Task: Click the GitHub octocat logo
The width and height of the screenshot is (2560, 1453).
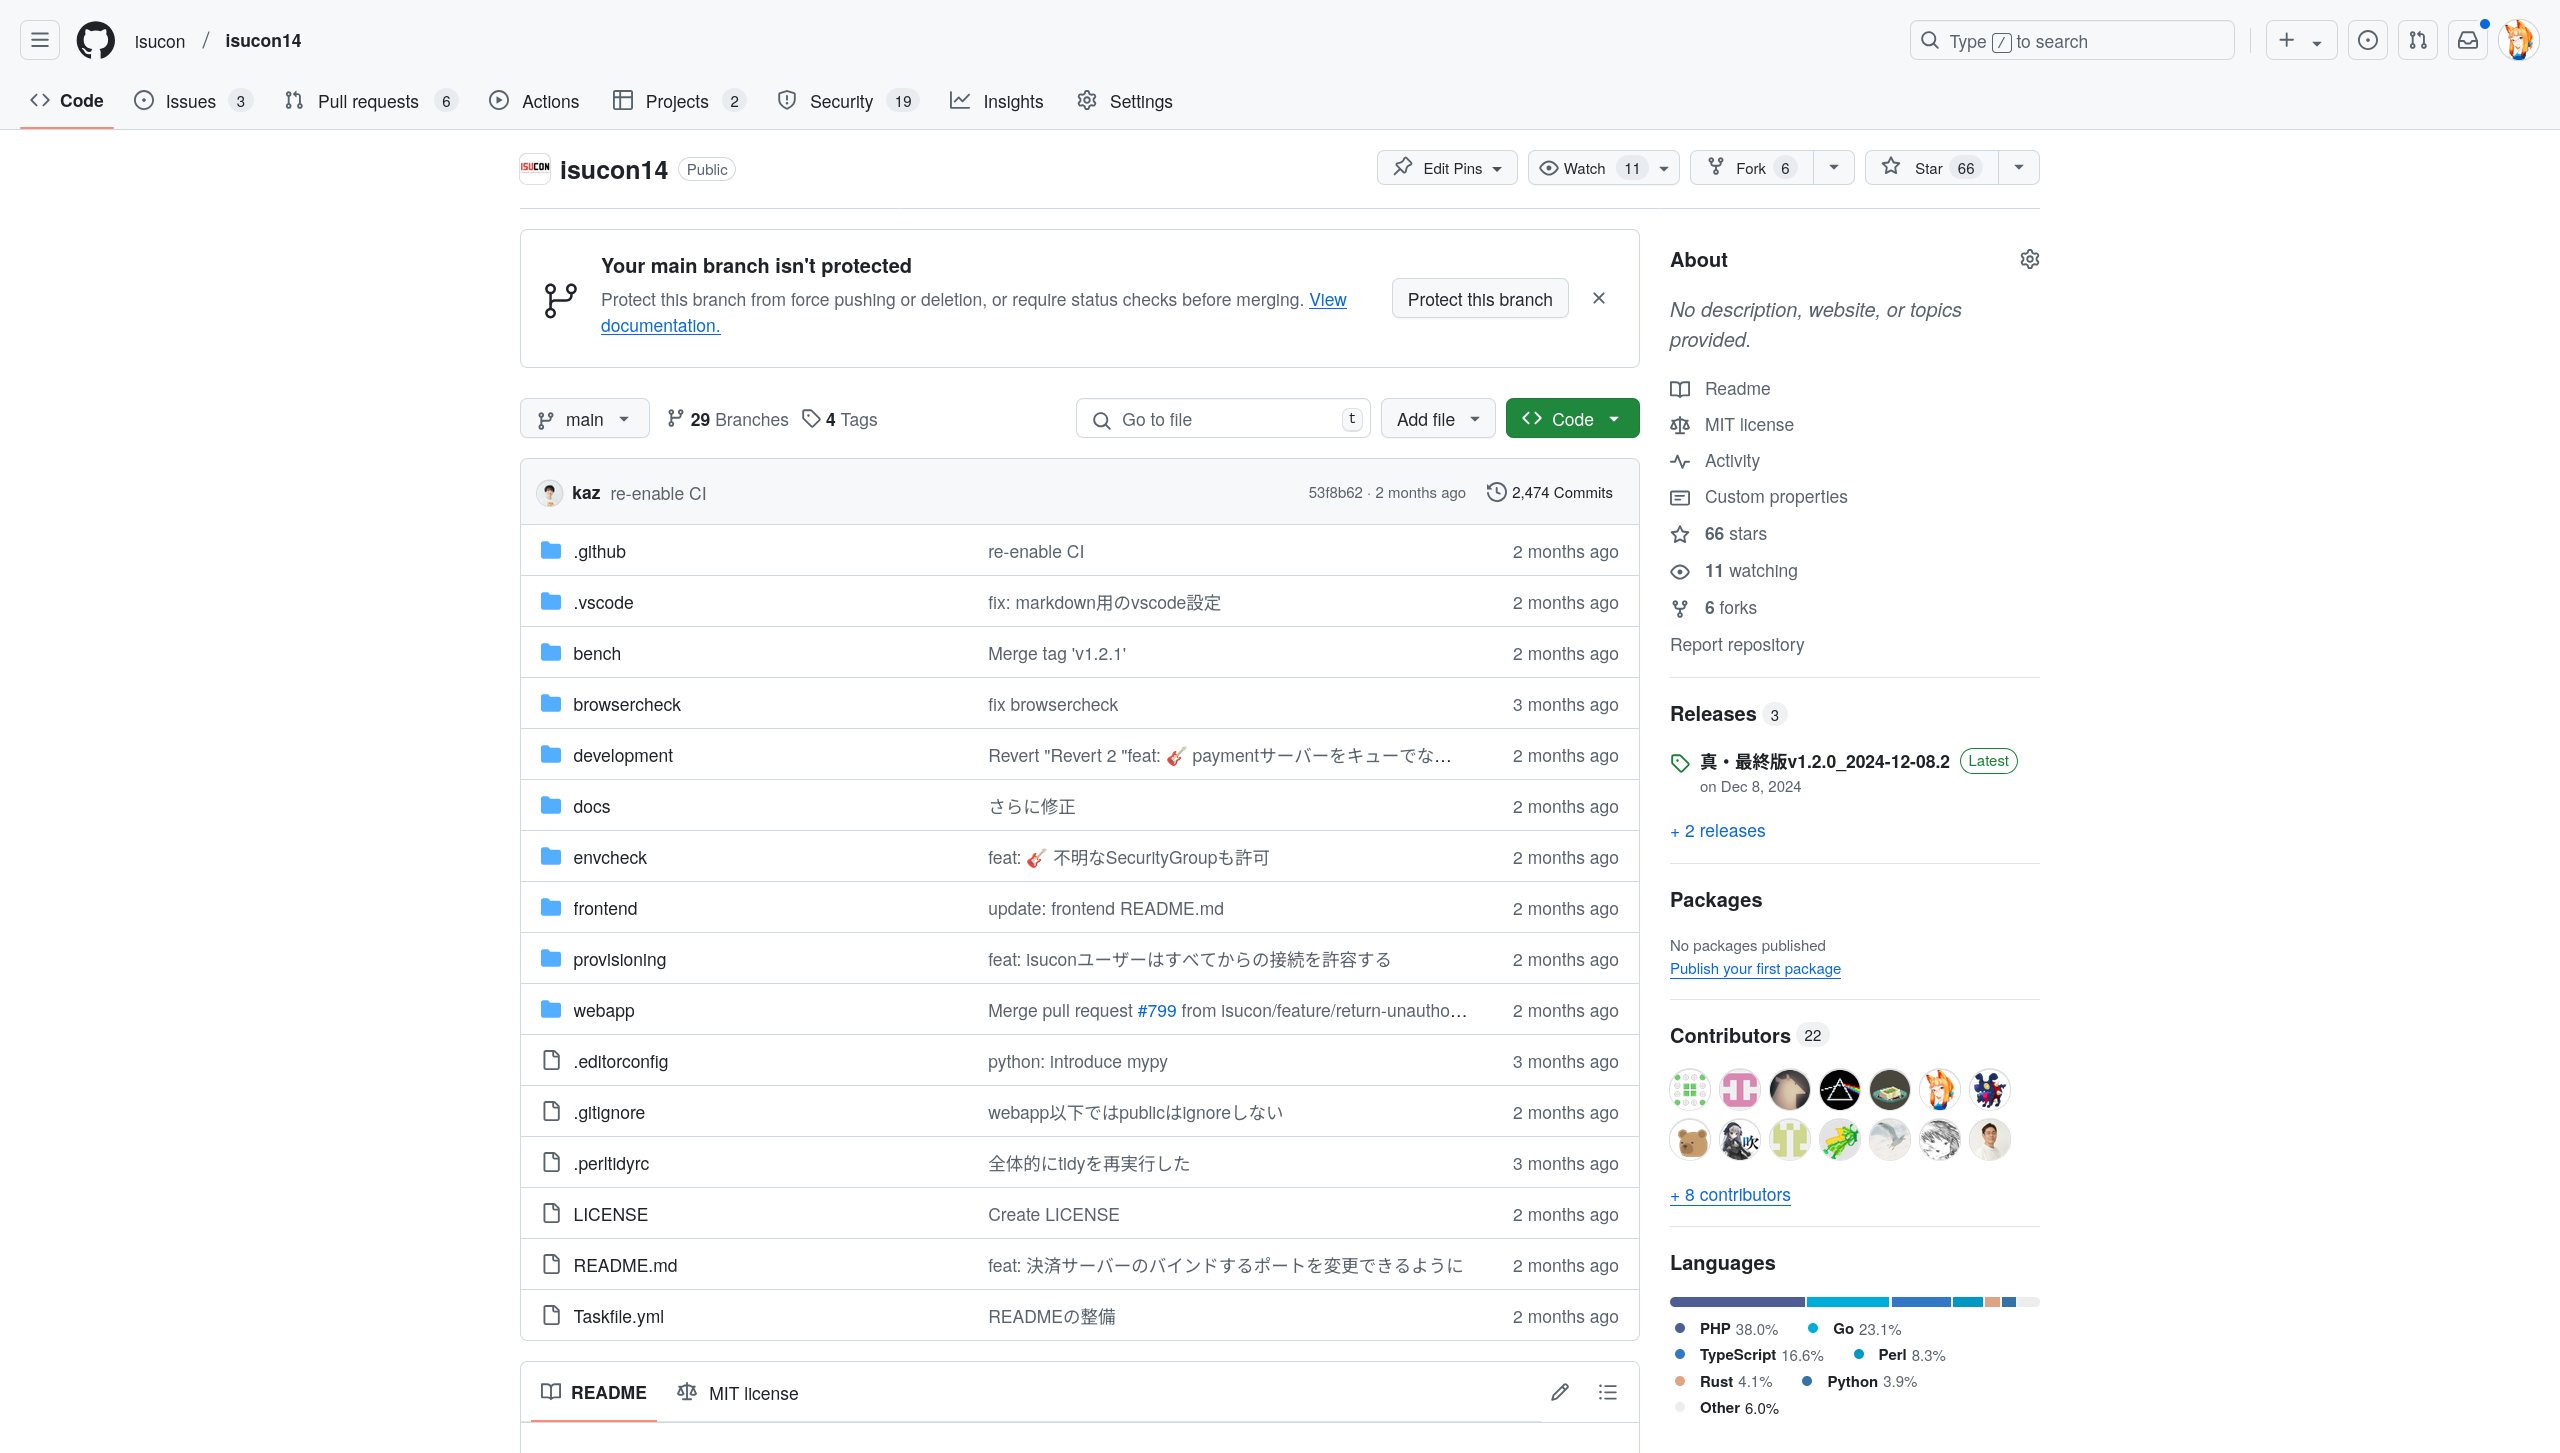Action: 96,40
